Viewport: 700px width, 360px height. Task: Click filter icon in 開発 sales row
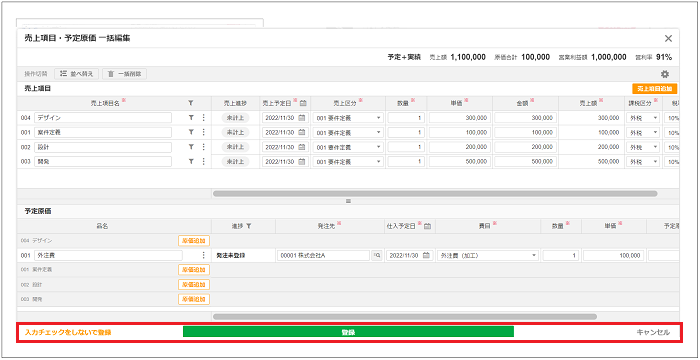[x=191, y=161]
